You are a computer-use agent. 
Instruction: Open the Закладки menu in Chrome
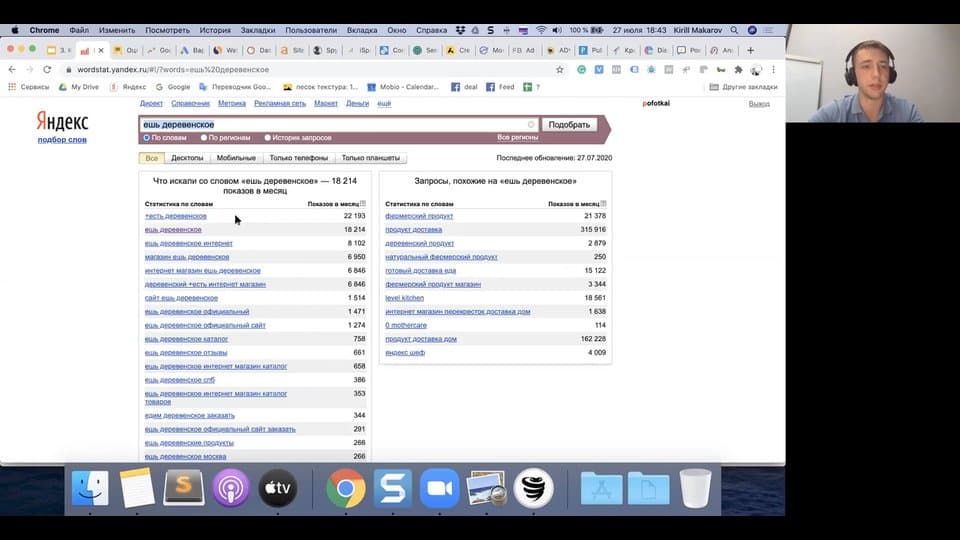tap(258, 30)
